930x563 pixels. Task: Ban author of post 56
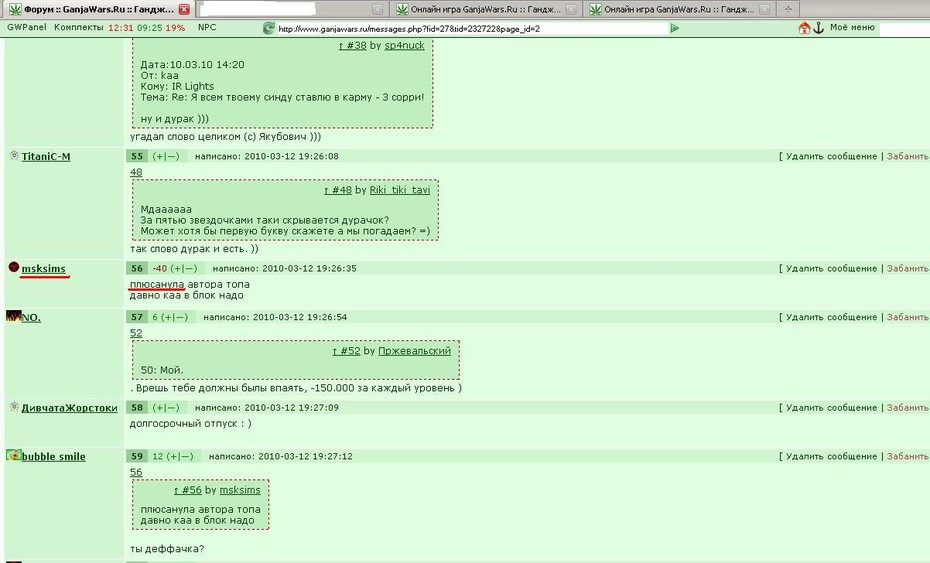click(907, 268)
